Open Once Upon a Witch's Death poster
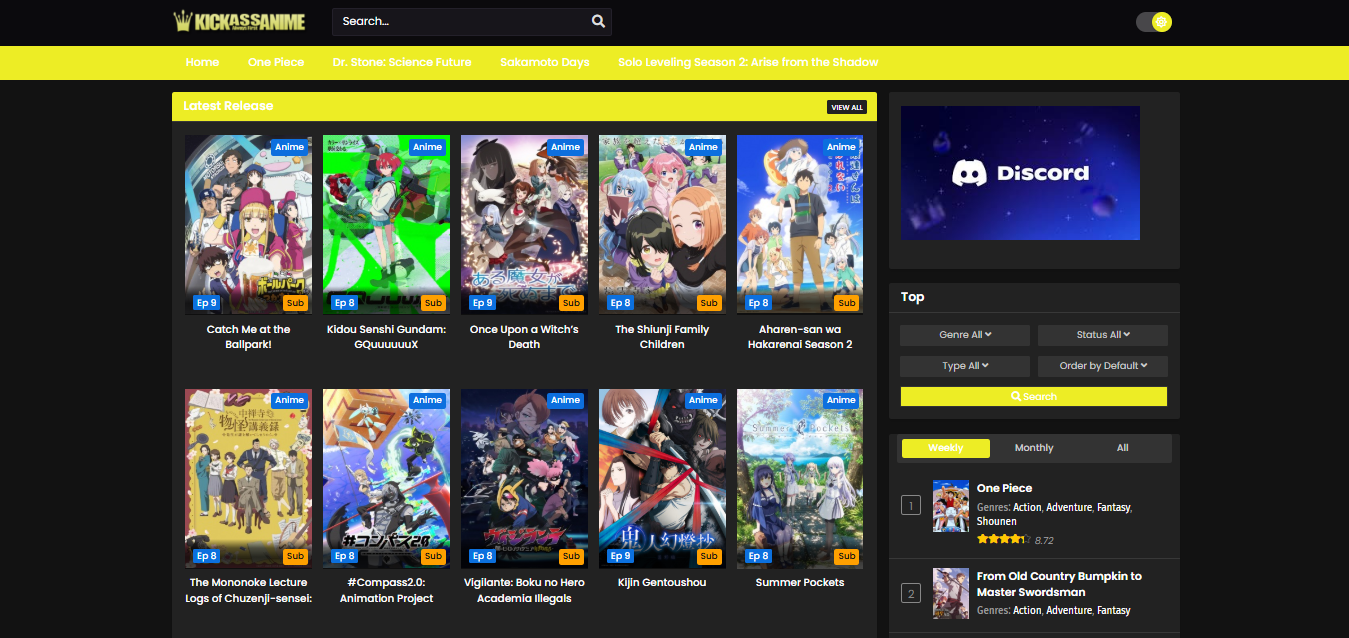Image resolution: width=1349 pixels, height=638 pixels. 524,225
